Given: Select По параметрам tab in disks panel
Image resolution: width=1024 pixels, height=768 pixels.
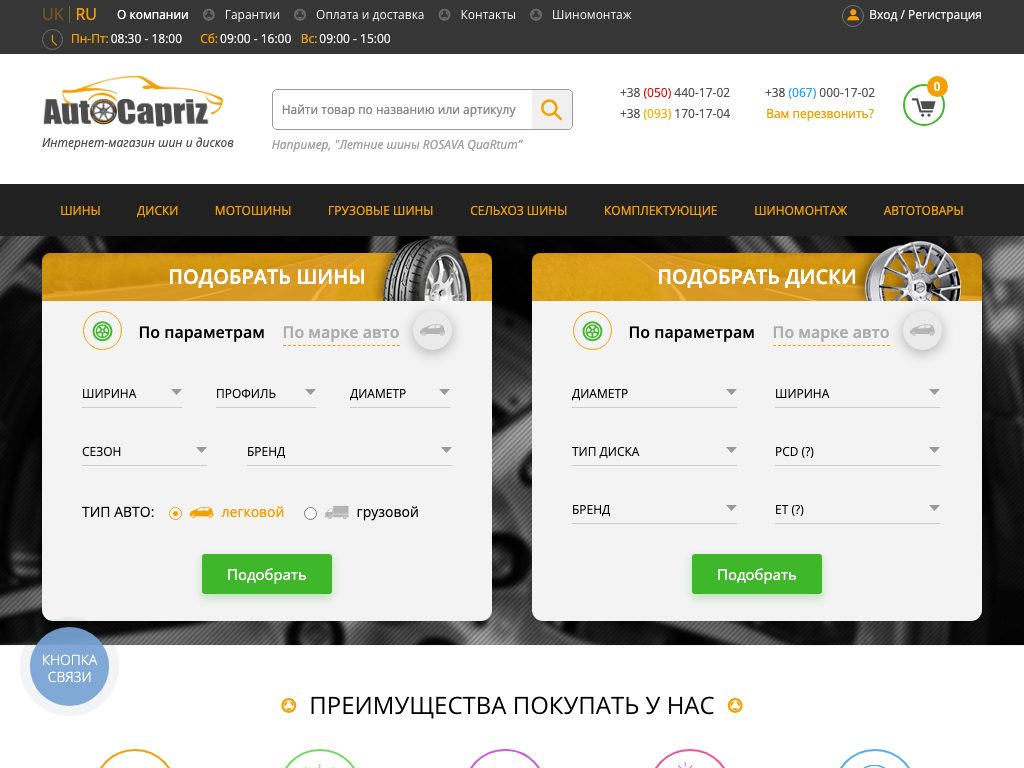Looking at the screenshot, I should (692, 332).
